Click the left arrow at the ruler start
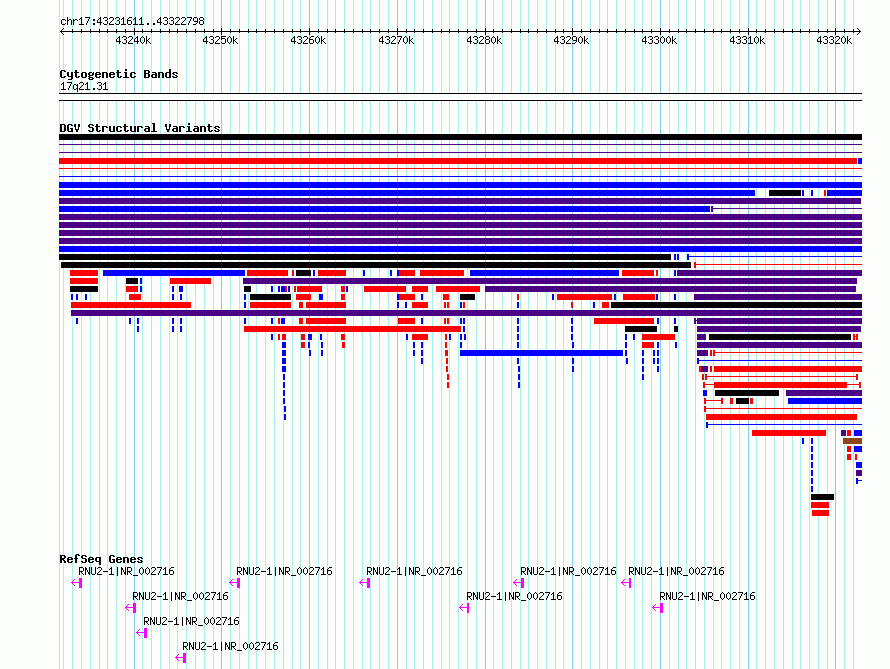Viewport: 890px width, 669px height. tap(62, 32)
